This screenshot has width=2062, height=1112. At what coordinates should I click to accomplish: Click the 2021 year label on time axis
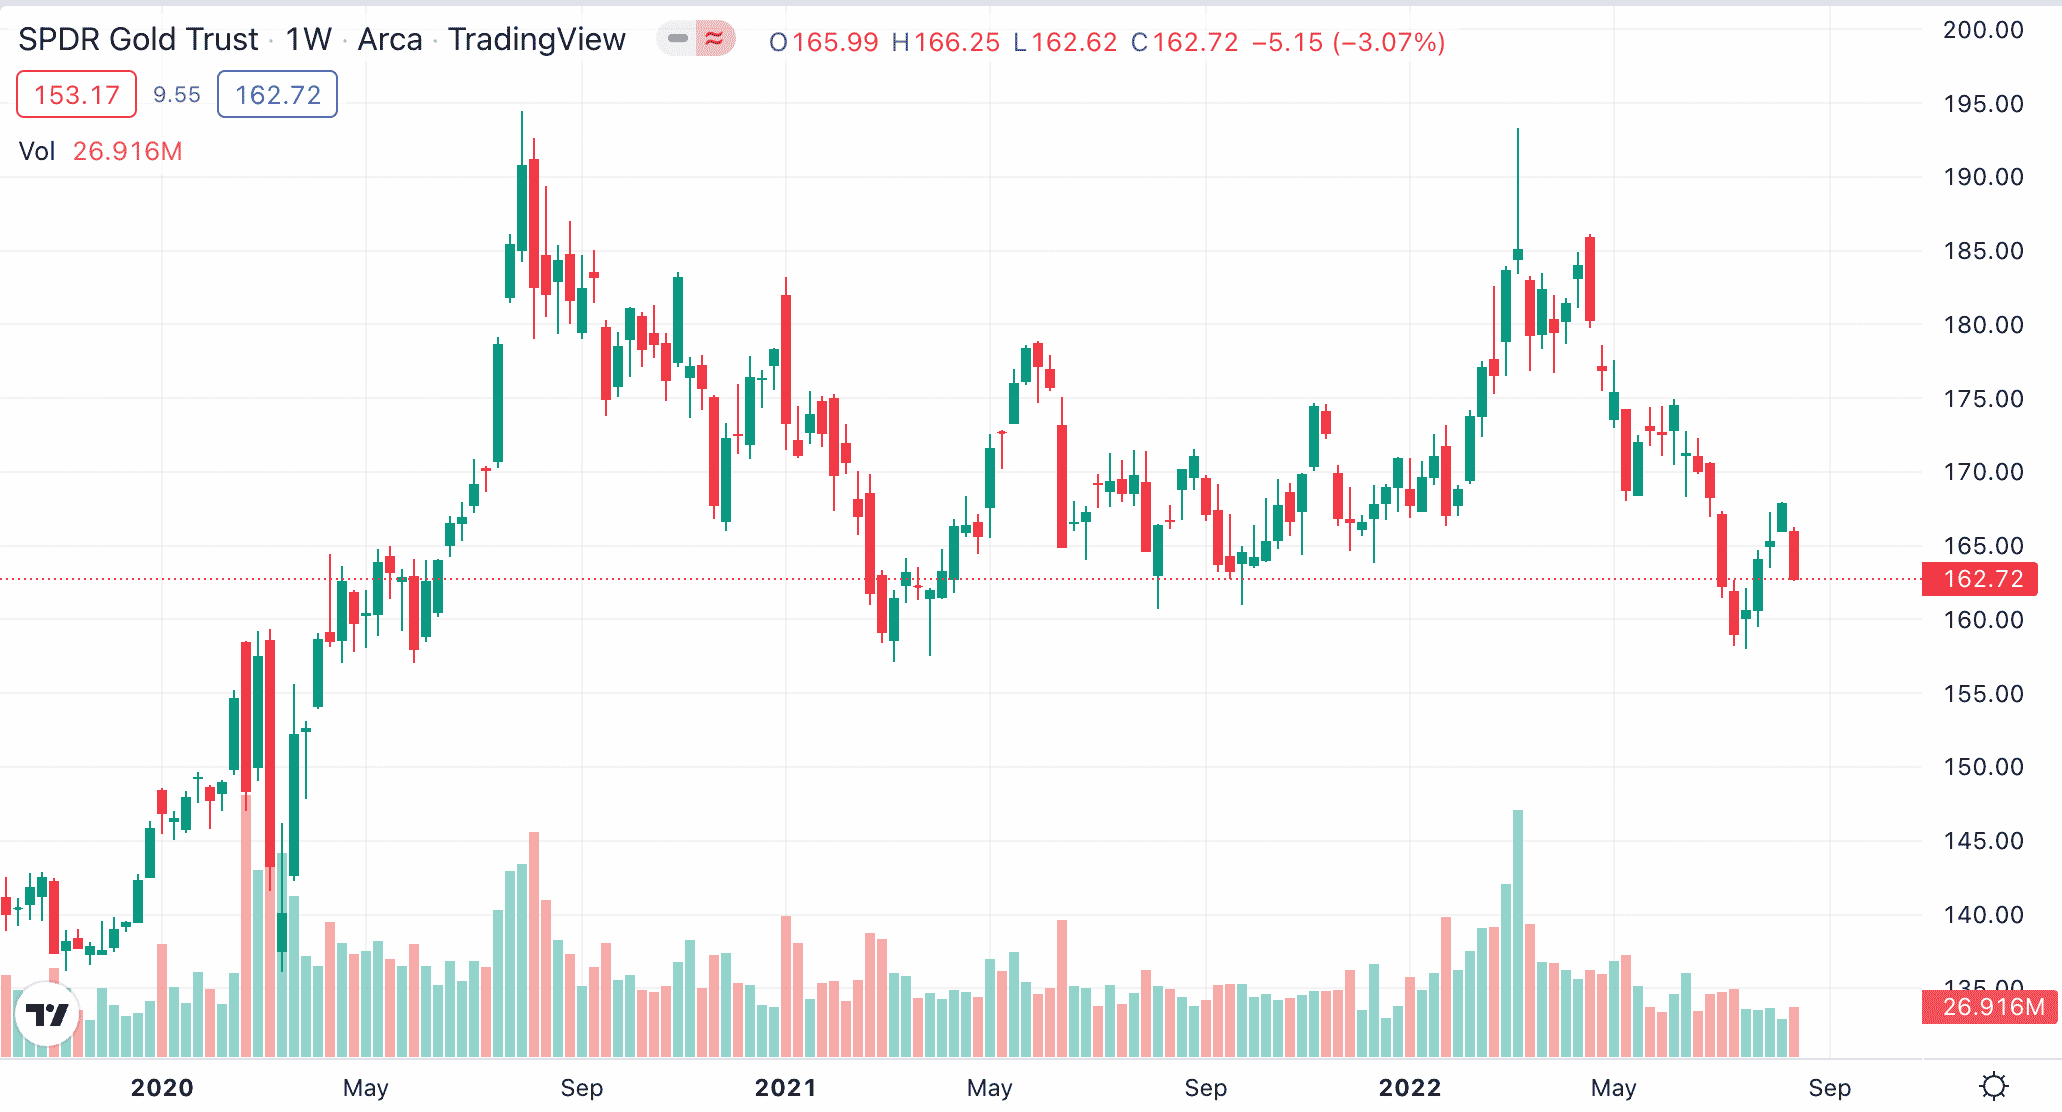tap(786, 1088)
